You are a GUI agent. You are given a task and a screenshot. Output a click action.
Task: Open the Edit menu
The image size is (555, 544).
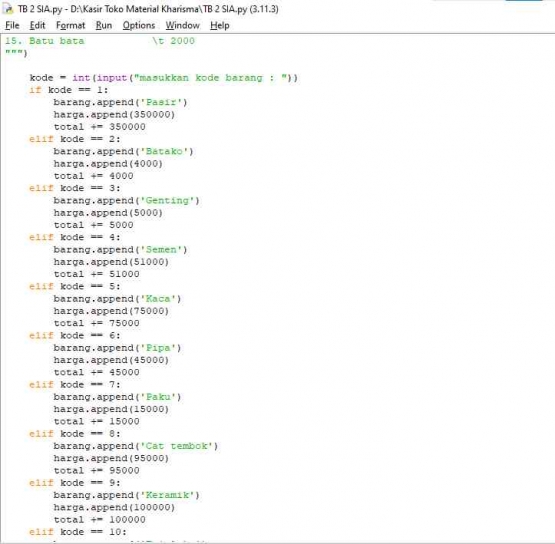coord(37,25)
